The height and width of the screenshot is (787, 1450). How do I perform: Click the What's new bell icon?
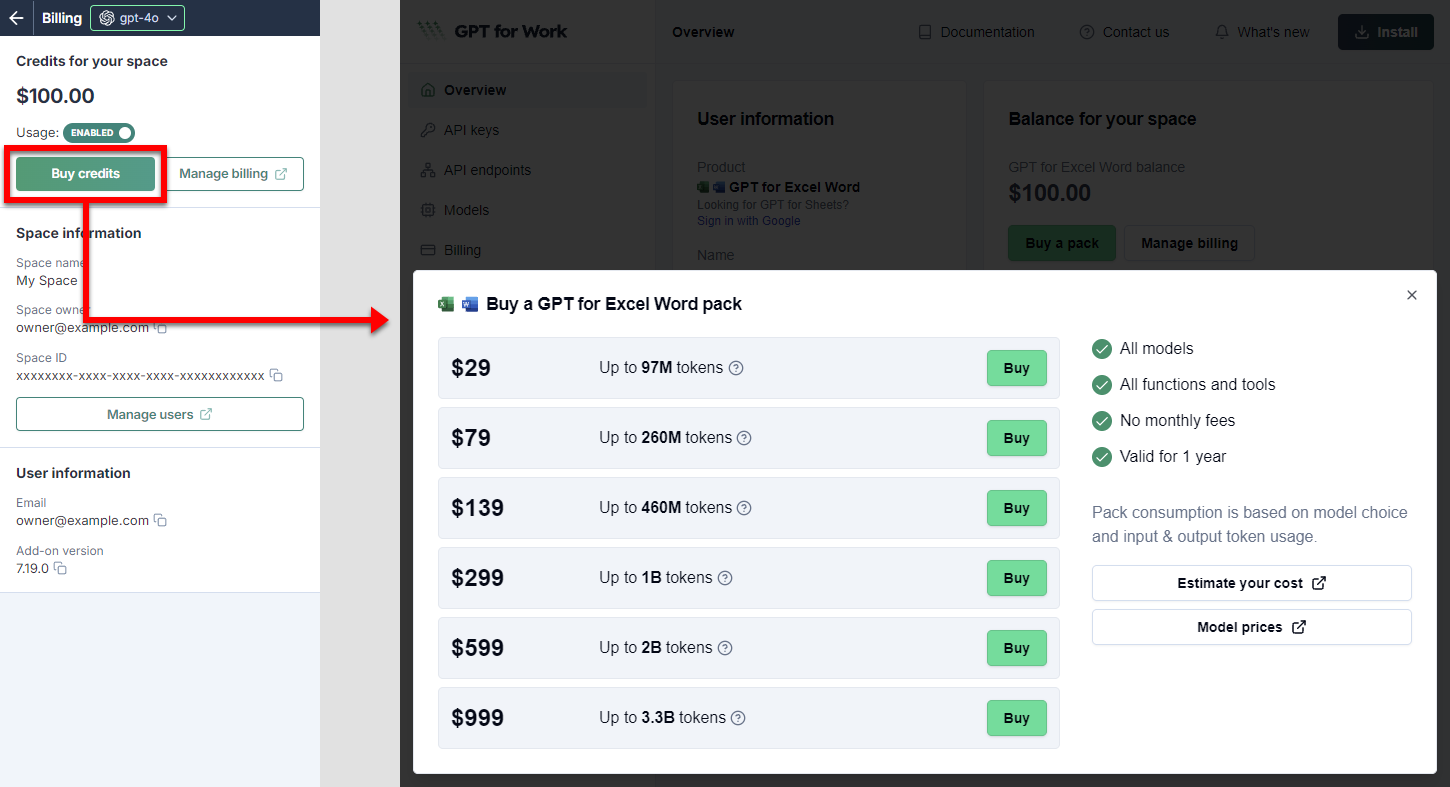1221,31
